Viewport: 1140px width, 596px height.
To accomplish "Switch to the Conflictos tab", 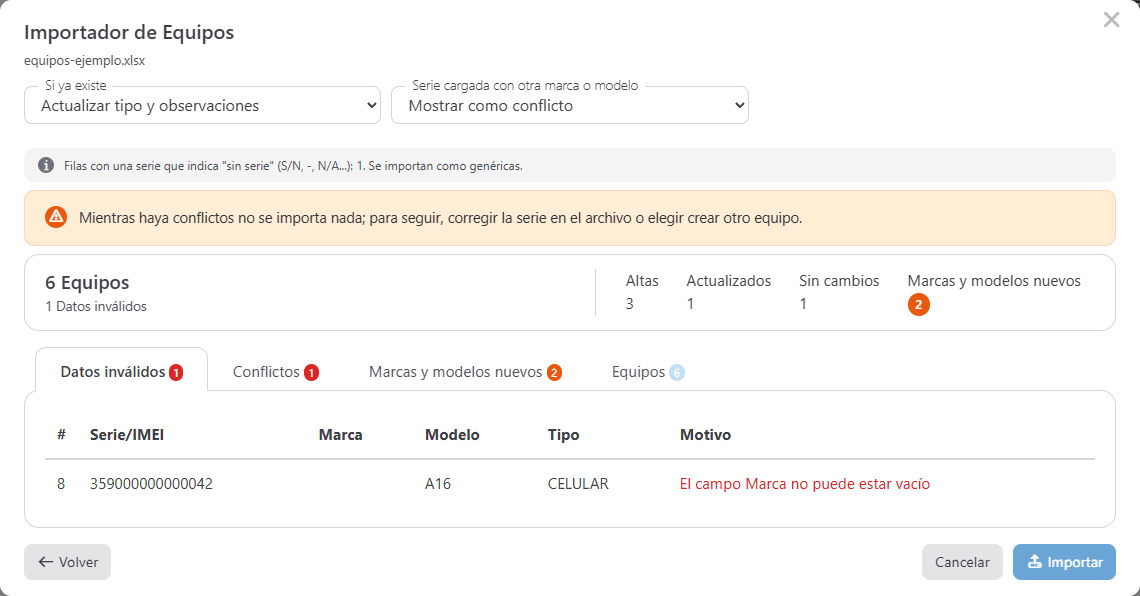I will click(276, 371).
